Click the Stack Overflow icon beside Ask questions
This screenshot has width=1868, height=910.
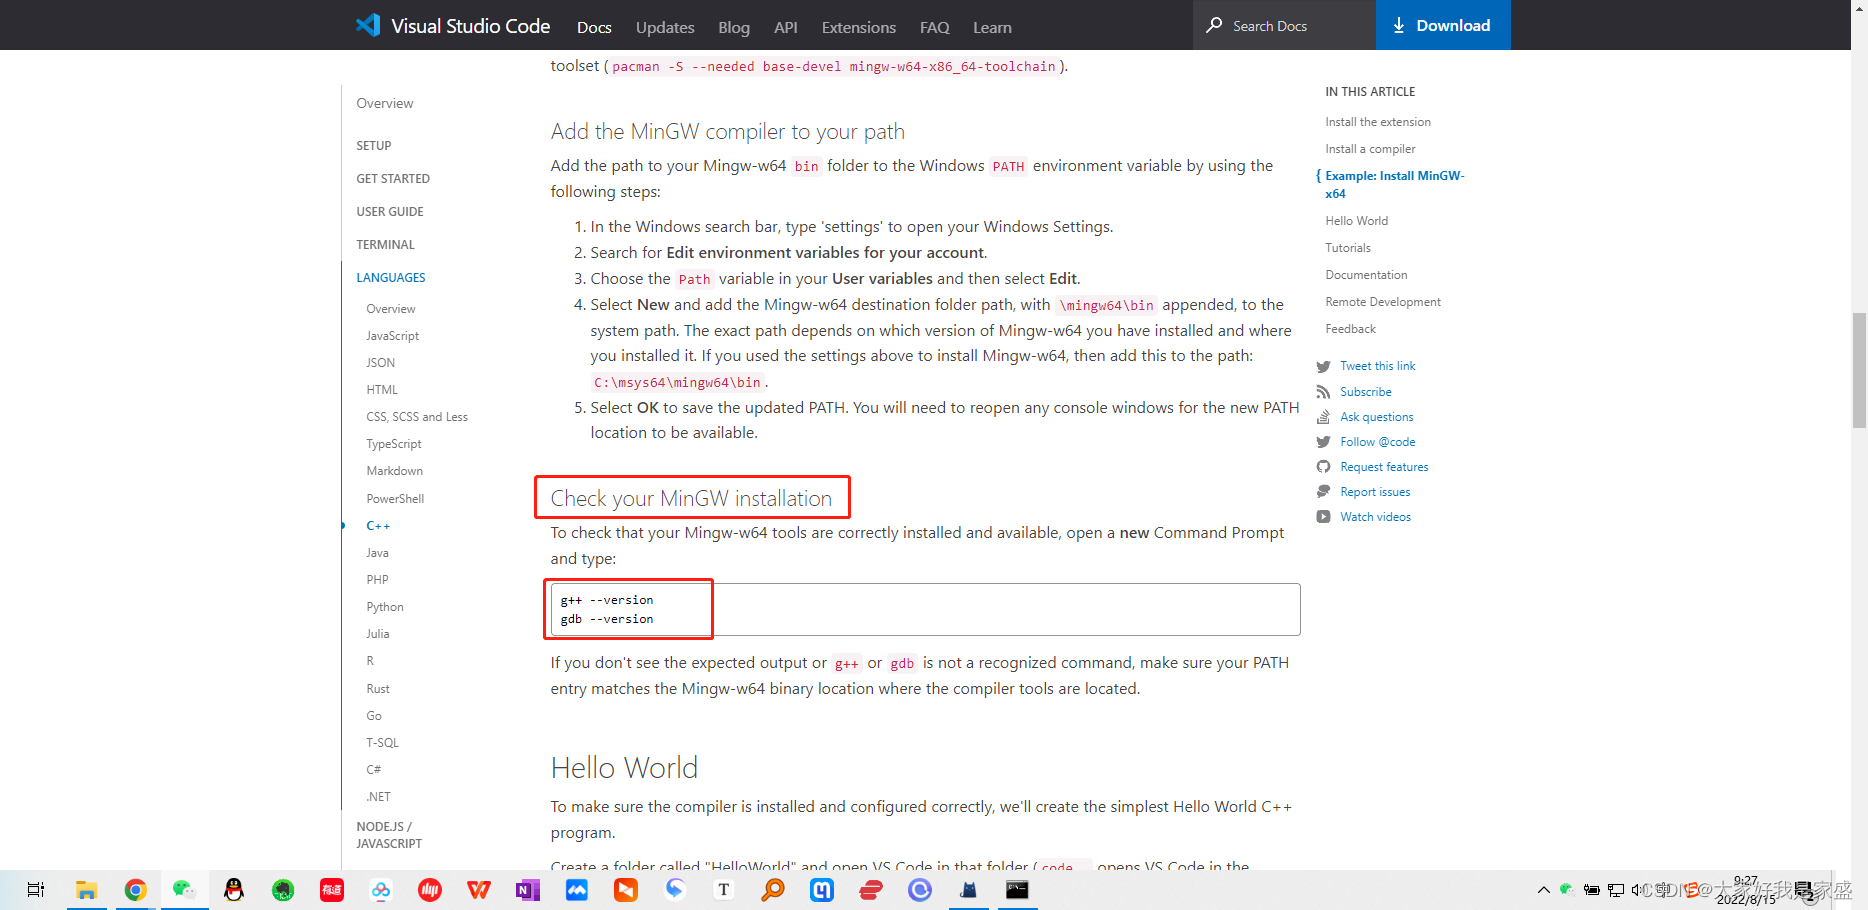[x=1323, y=417]
